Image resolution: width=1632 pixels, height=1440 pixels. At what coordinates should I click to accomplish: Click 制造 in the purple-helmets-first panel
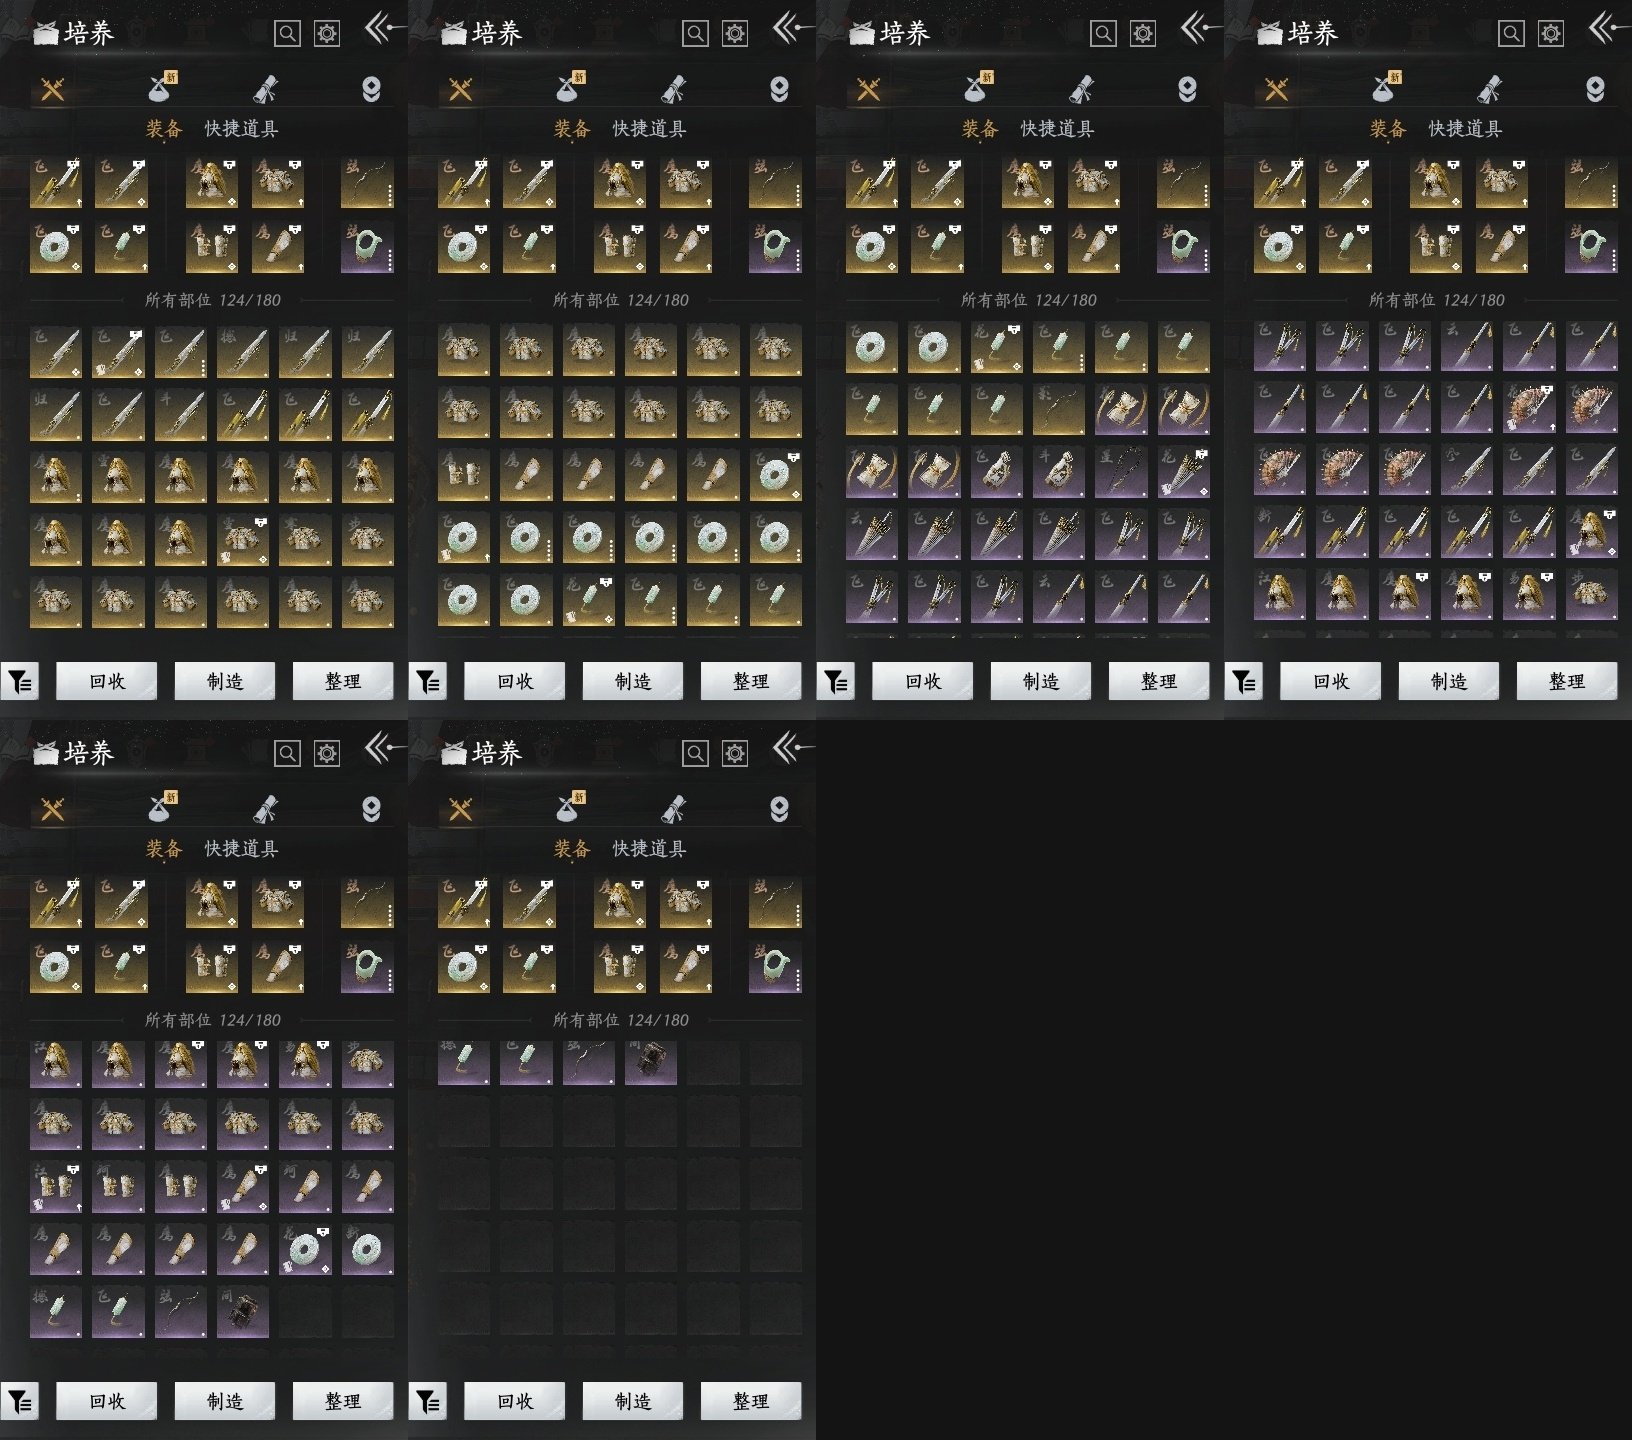click(x=225, y=1402)
